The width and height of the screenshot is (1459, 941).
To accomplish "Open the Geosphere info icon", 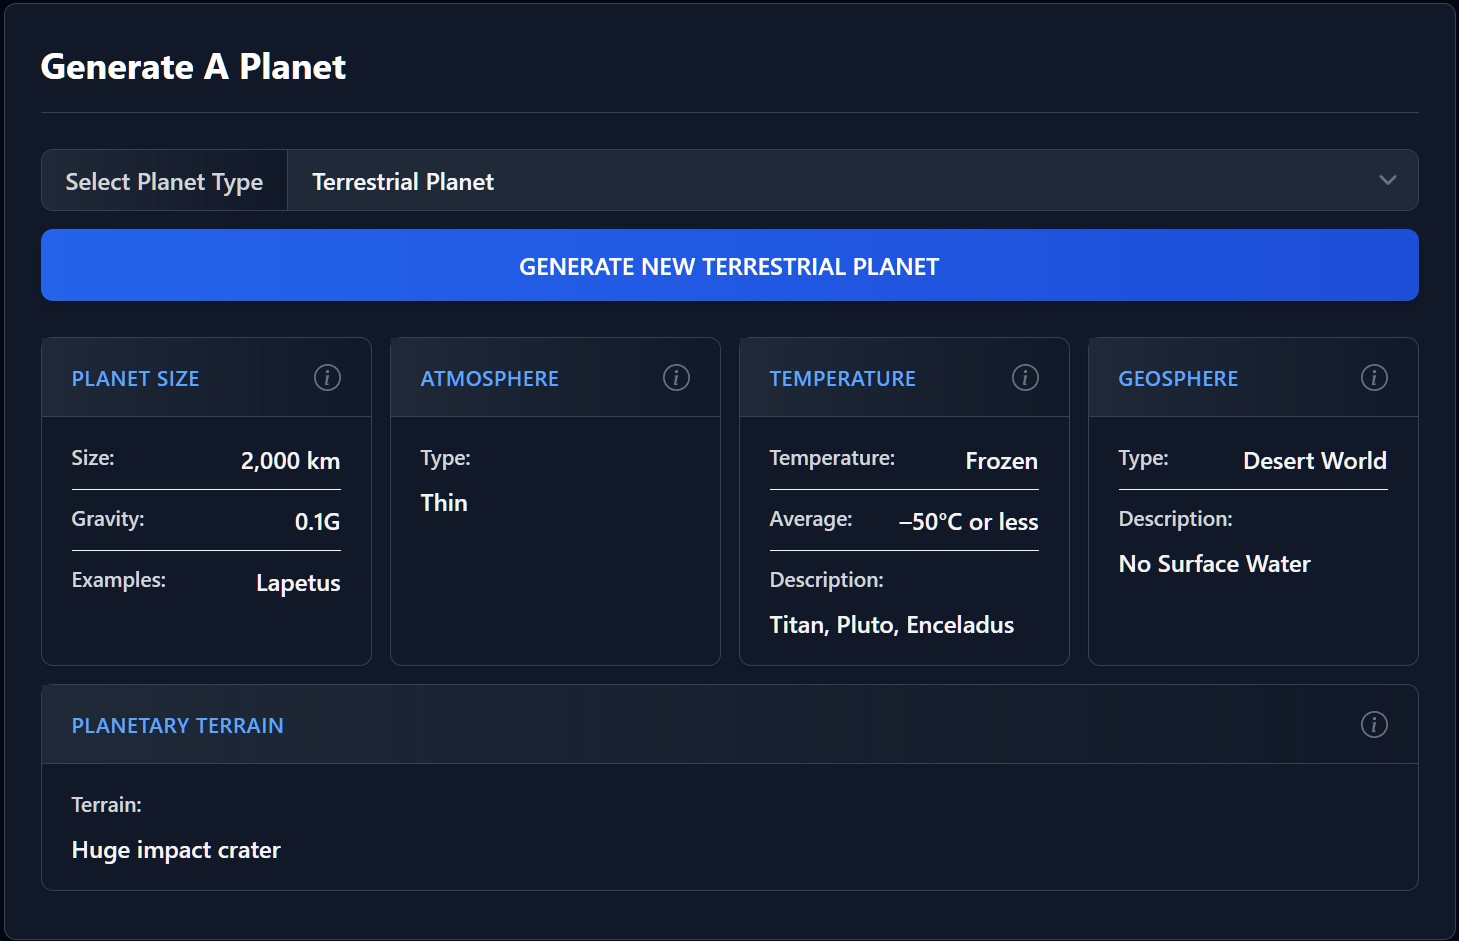I will coord(1374,378).
